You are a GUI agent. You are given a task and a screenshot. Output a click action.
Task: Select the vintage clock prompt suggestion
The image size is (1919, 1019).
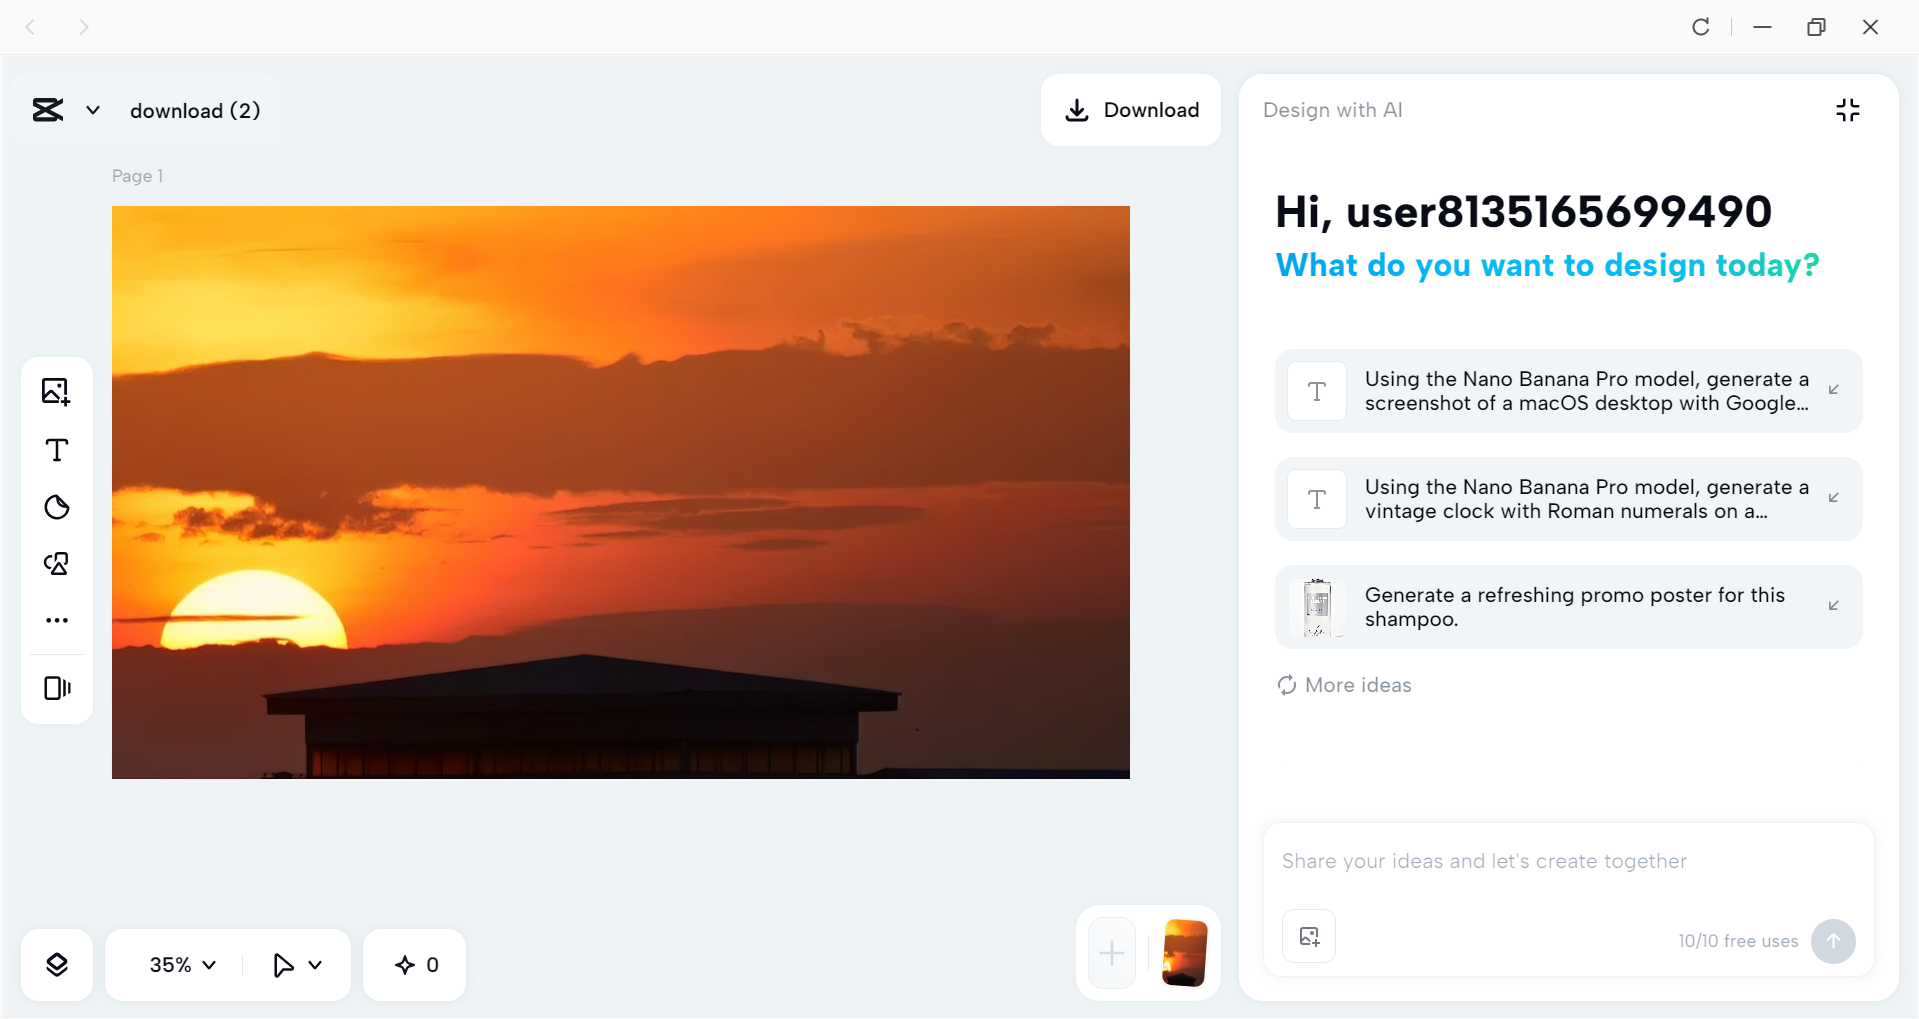point(1567,498)
